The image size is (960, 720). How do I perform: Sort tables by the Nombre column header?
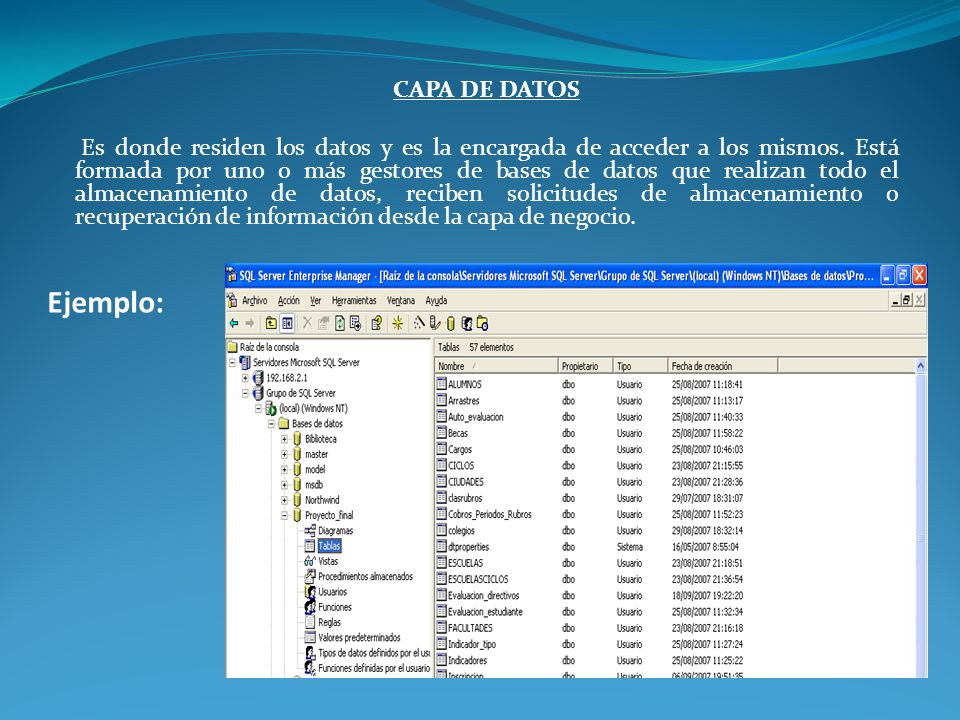pyautogui.click(x=497, y=366)
